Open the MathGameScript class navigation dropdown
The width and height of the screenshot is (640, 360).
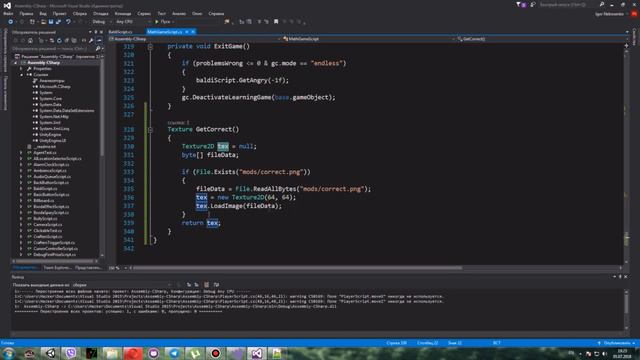[369, 39]
